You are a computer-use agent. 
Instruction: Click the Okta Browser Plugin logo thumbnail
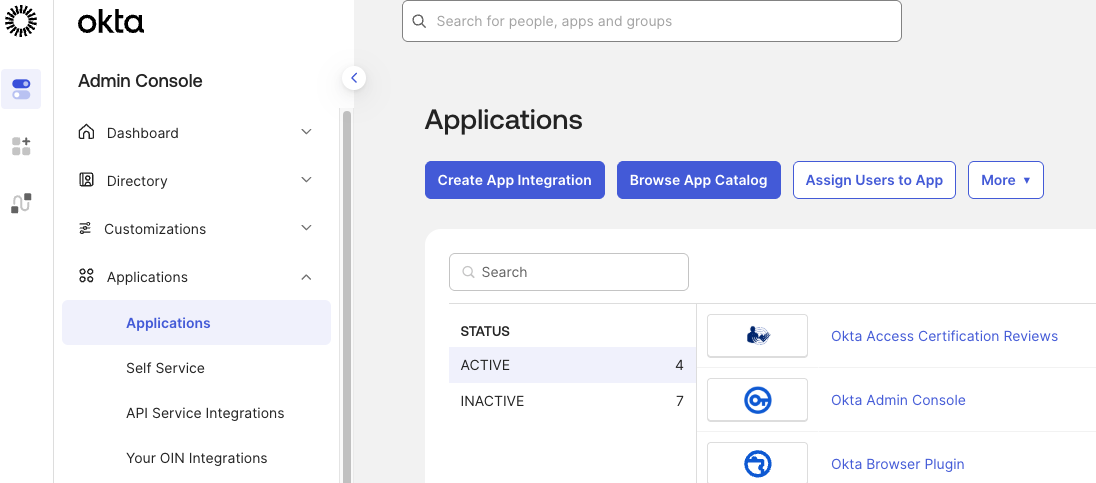pyautogui.click(x=757, y=463)
